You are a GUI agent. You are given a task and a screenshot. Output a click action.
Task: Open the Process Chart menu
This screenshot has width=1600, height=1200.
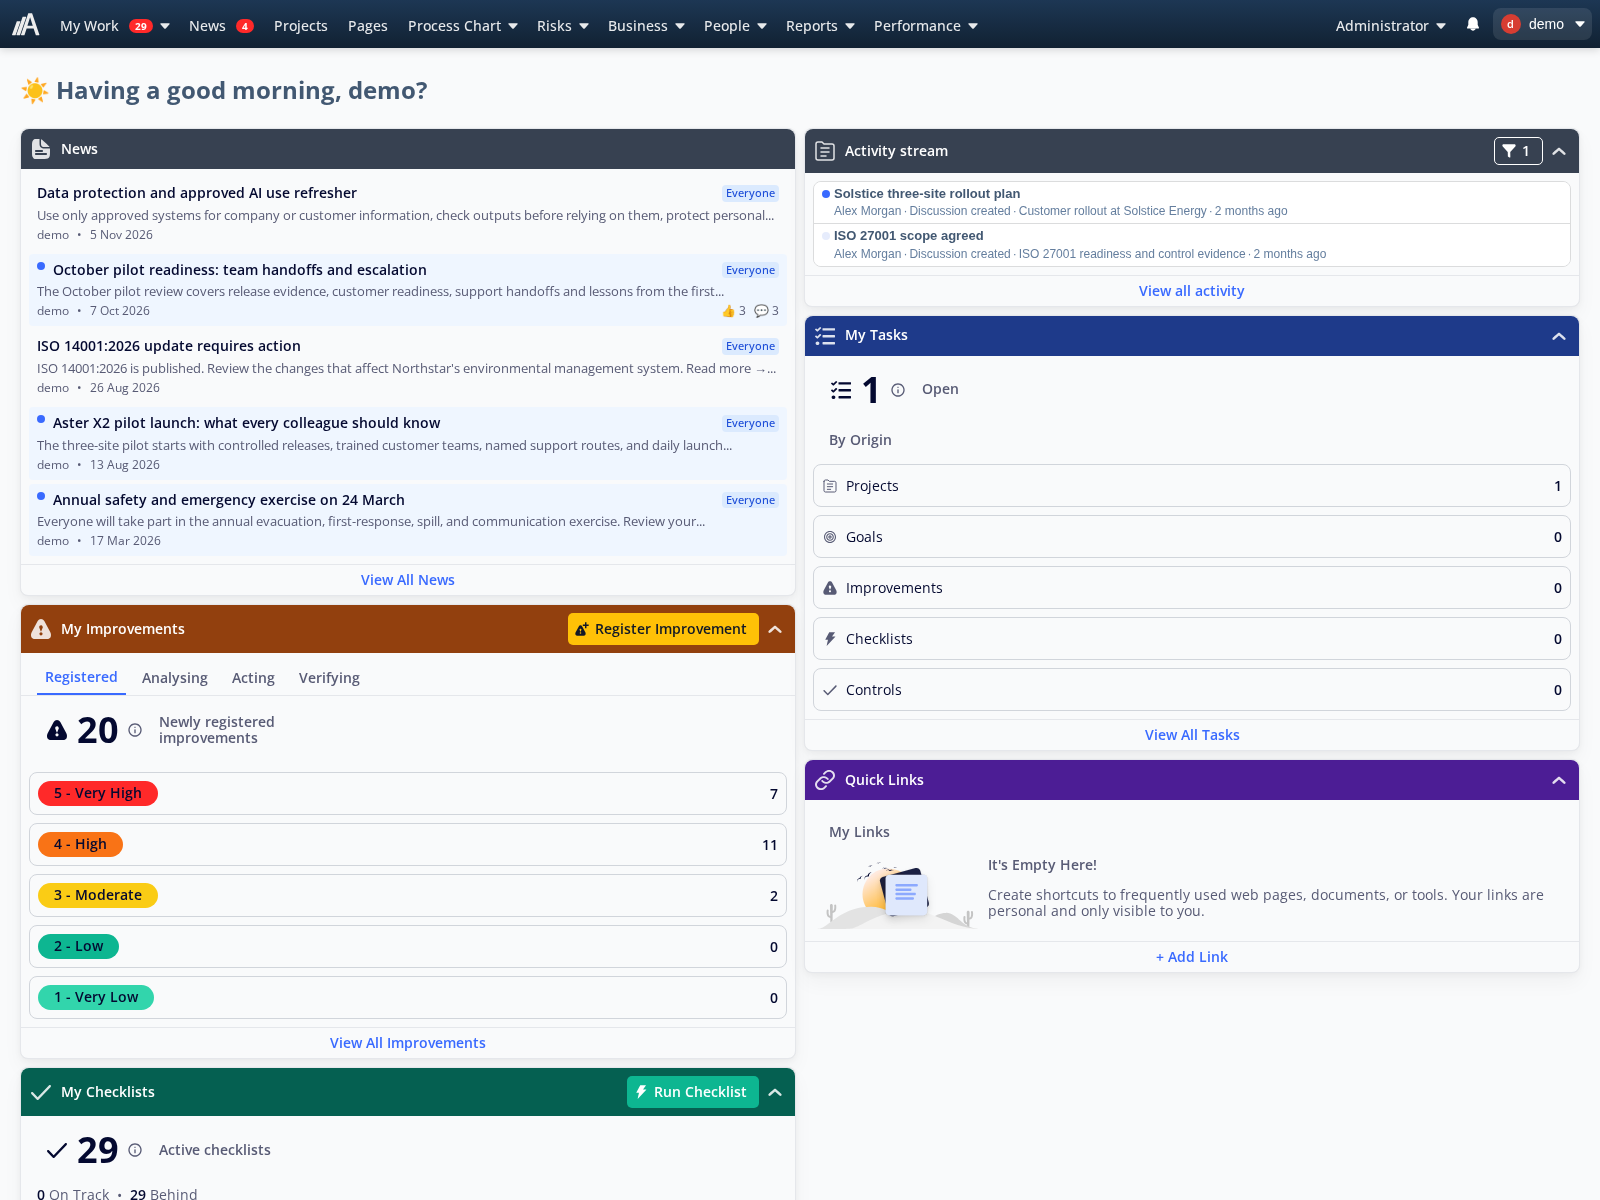[x=462, y=26]
